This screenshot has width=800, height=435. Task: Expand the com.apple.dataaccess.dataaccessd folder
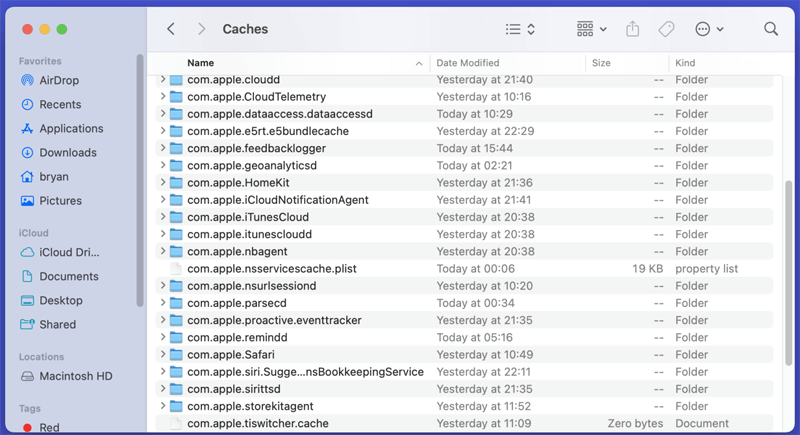(x=163, y=114)
